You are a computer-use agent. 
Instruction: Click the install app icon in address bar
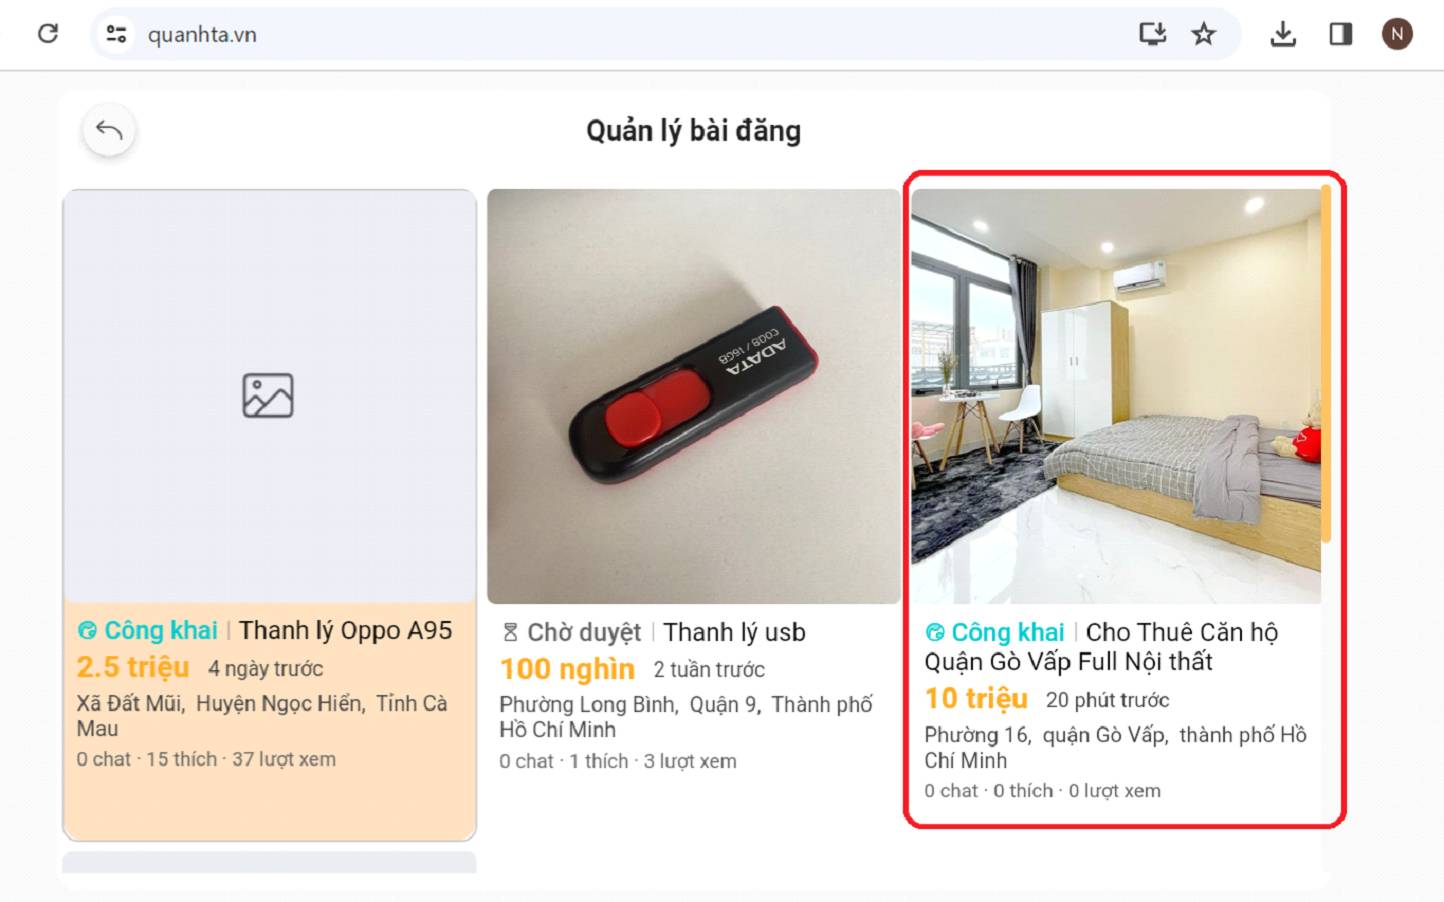click(x=1153, y=34)
